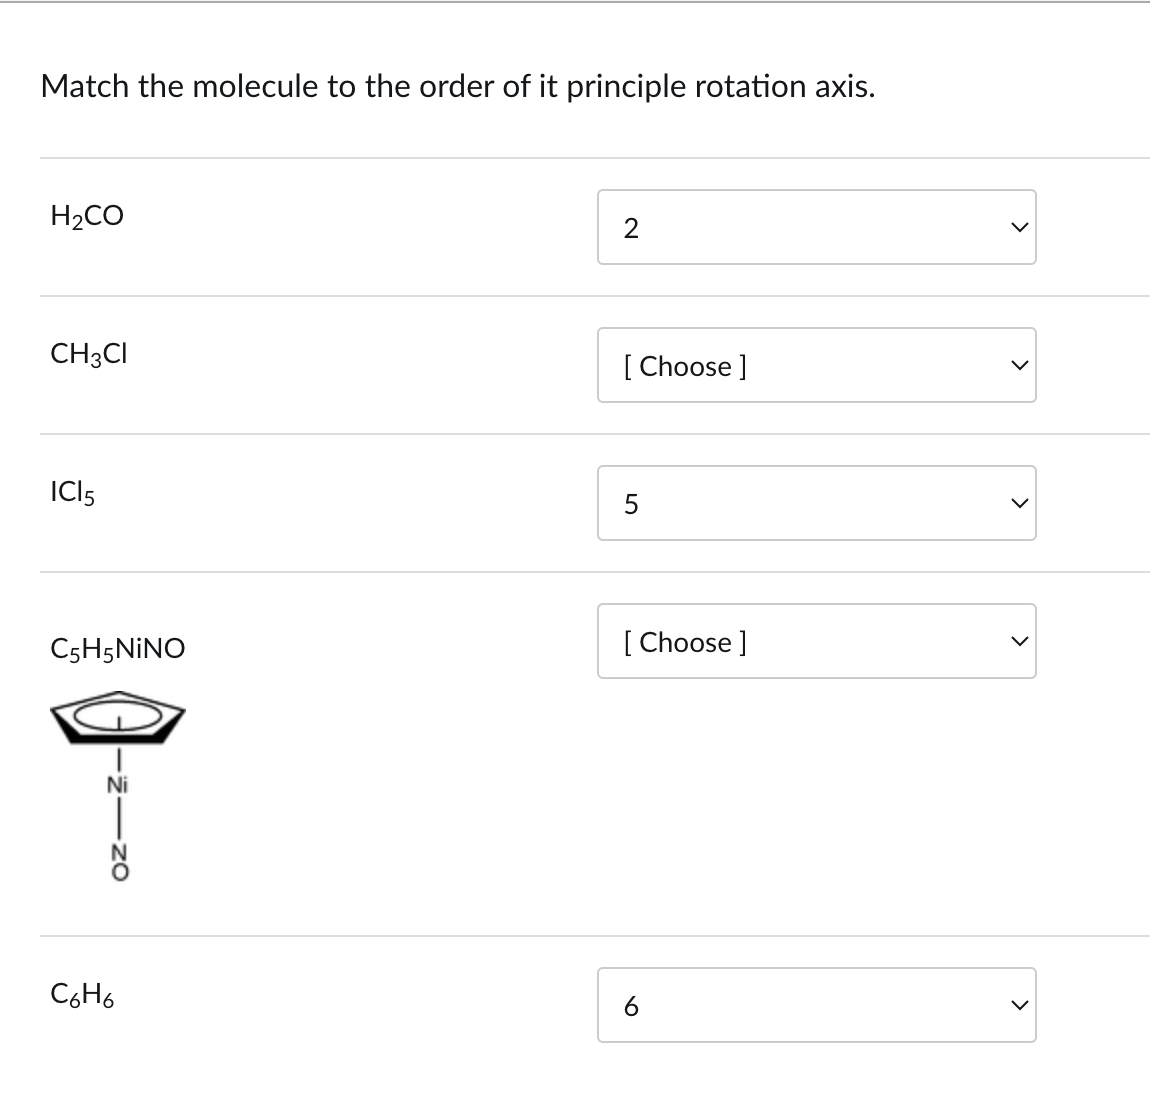1150x1096 pixels.
Task: Click the chevron arrow on the C5H5NiNO dropdown
Action: [1018, 642]
